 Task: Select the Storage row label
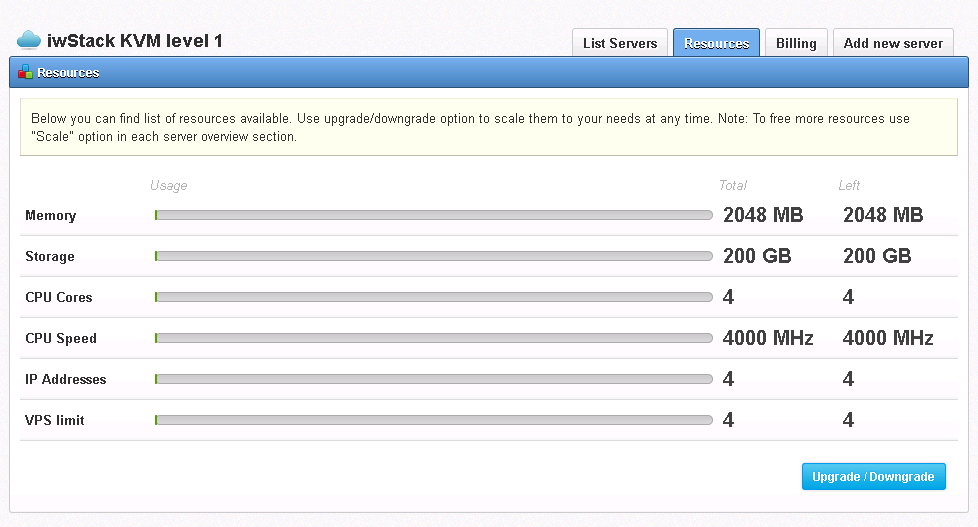click(50, 256)
